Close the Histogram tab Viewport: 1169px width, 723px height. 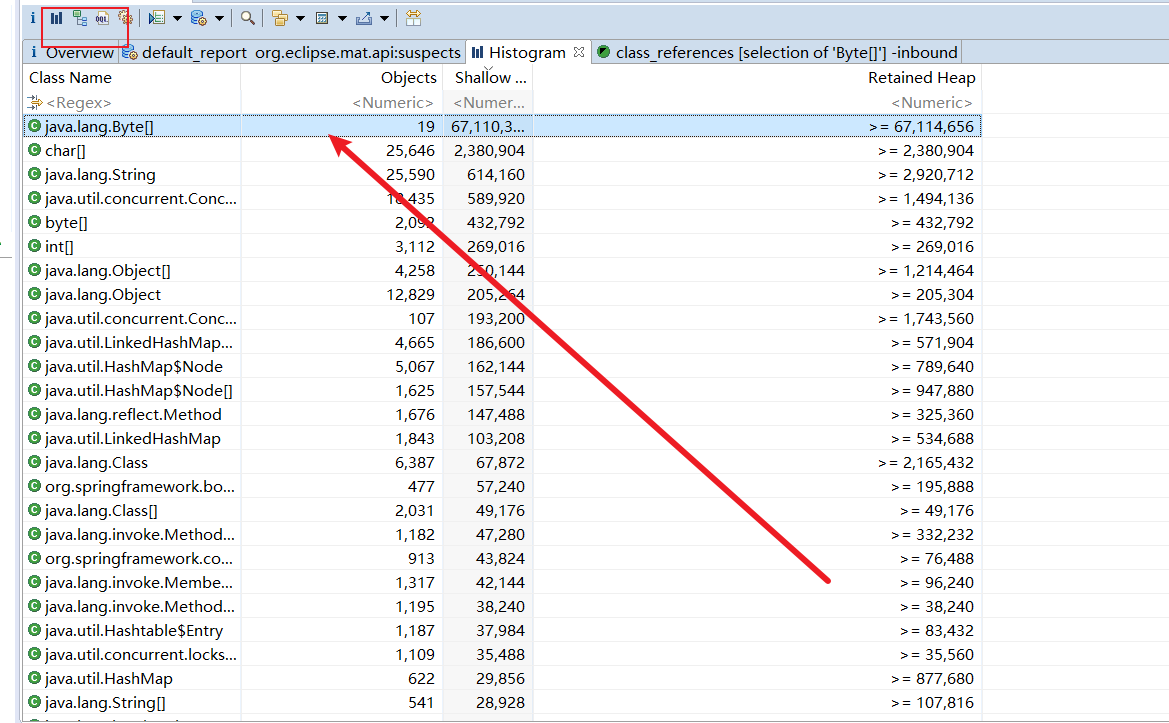point(579,51)
